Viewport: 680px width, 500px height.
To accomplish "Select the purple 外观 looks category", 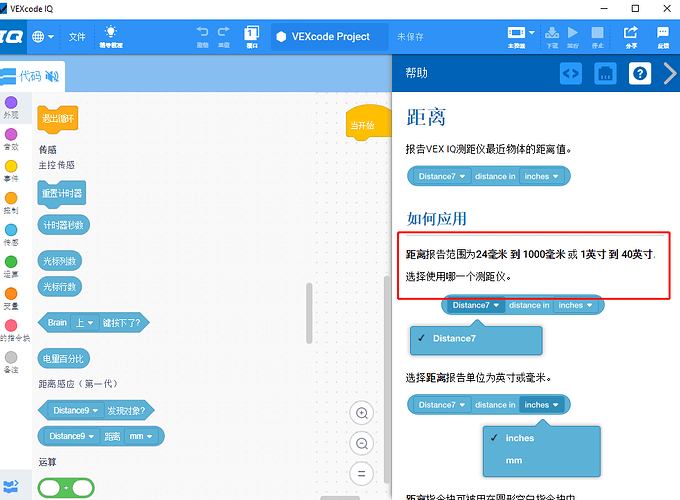I will [11, 108].
